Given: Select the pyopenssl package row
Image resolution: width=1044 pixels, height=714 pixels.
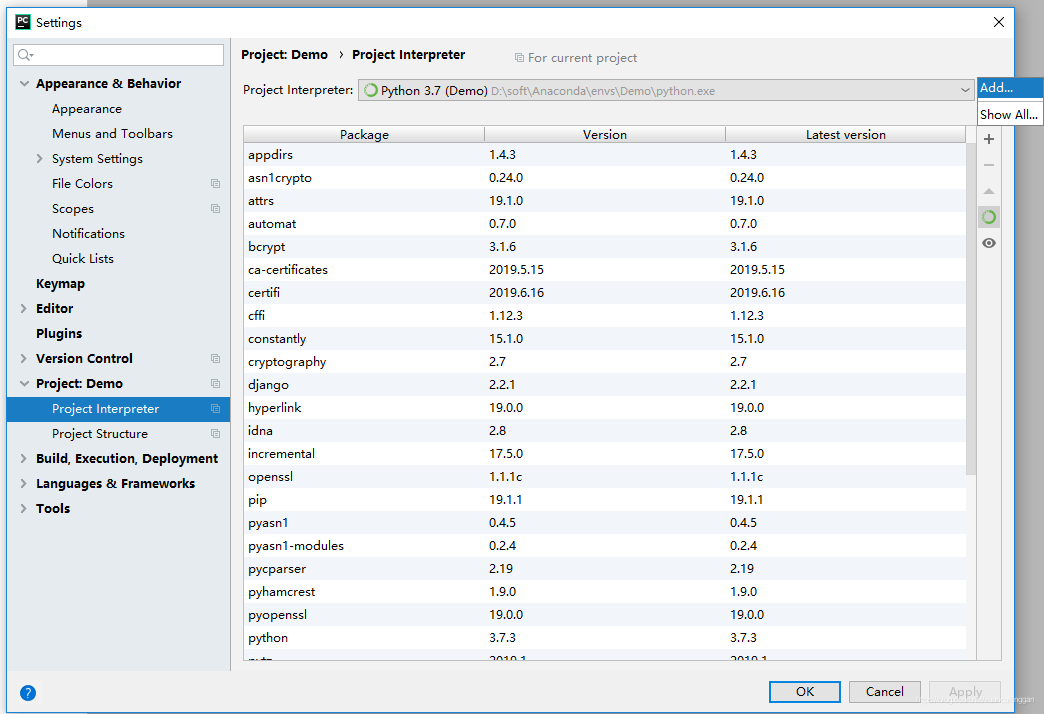Looking at the screenshot, I should click(x=605, y=615).
